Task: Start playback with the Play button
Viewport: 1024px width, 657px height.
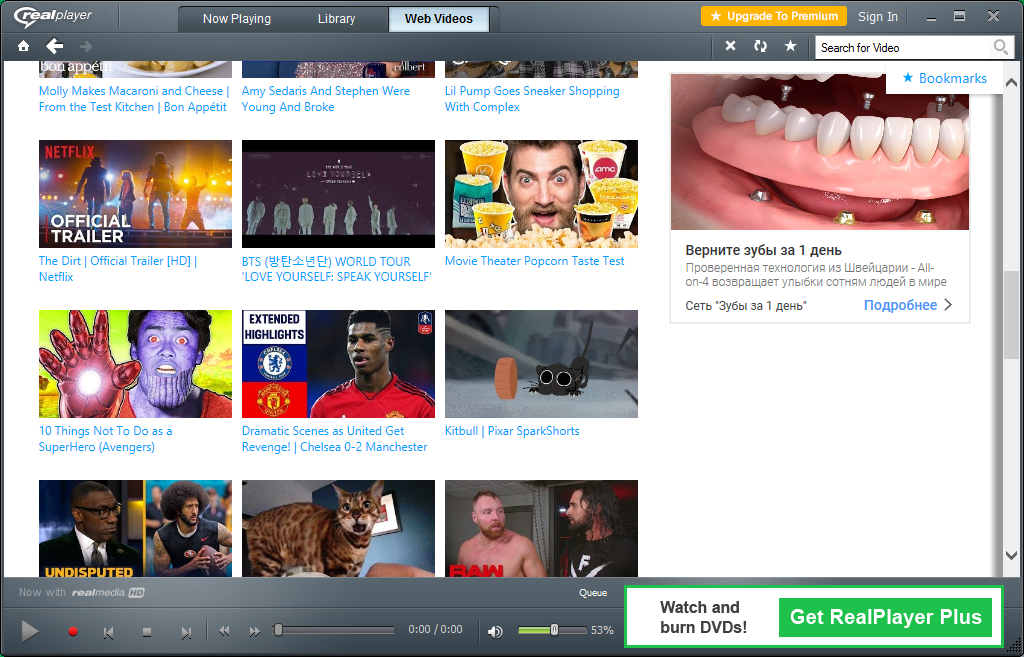Action: (30, 632)
